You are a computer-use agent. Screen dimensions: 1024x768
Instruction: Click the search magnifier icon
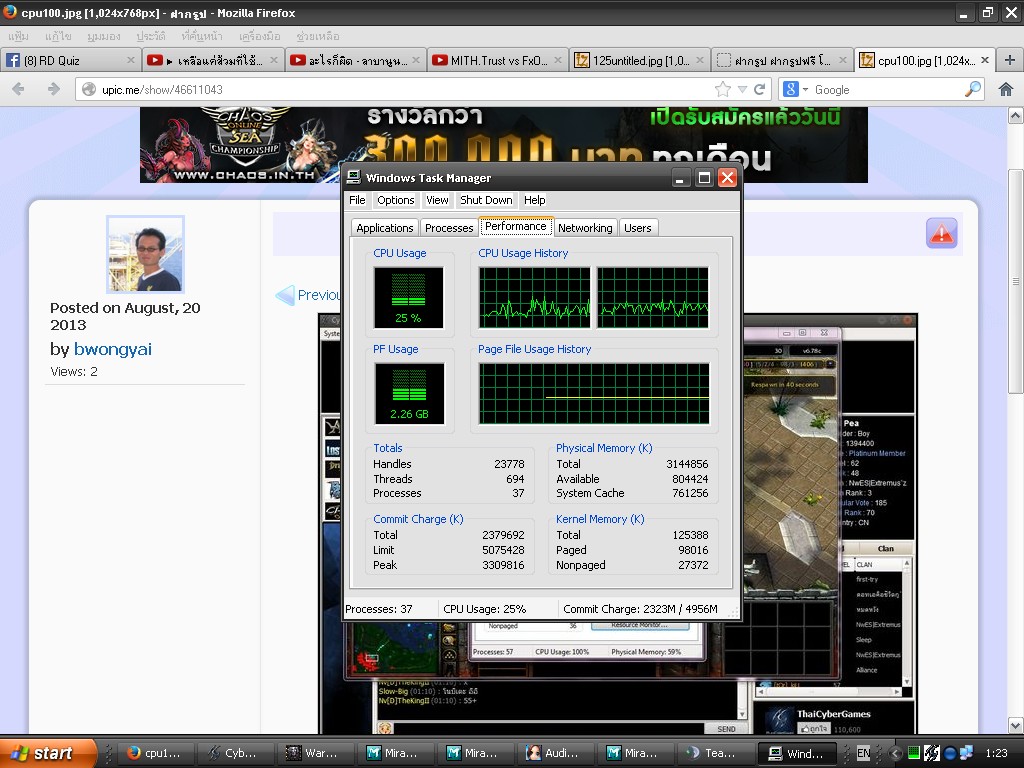click(972, 89)
